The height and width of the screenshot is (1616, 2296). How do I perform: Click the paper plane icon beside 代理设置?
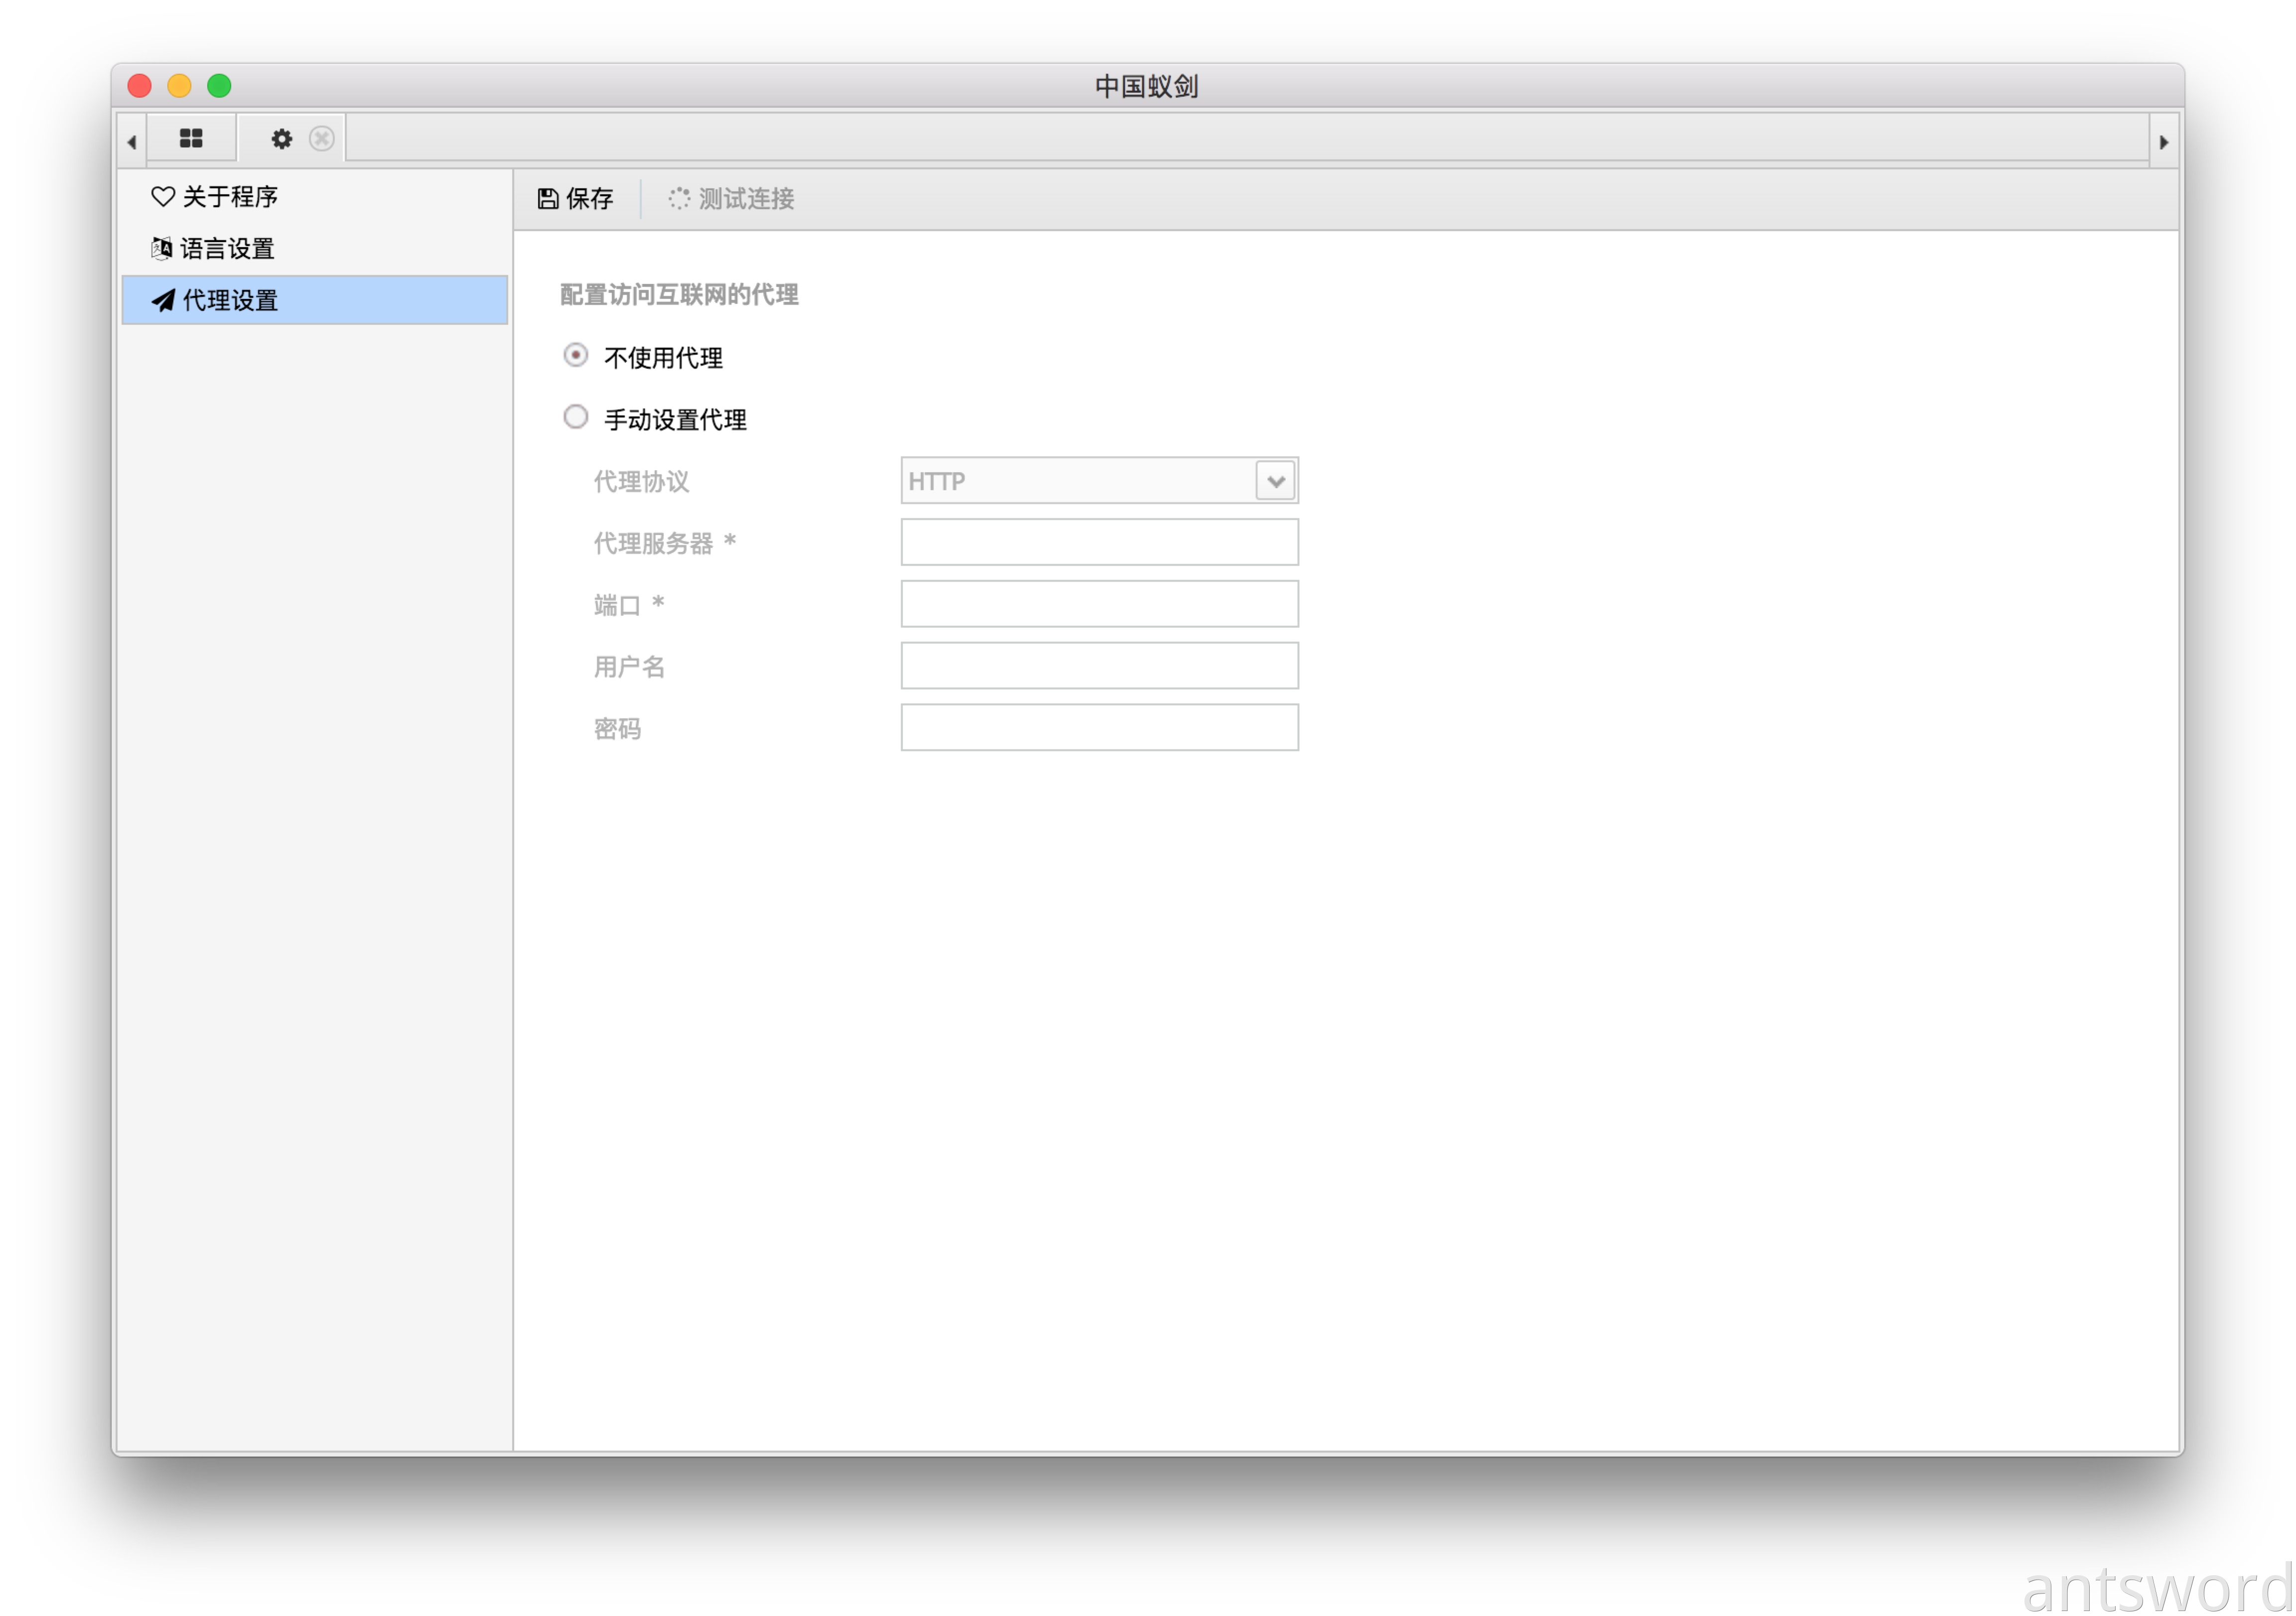(x=163, y=300)
